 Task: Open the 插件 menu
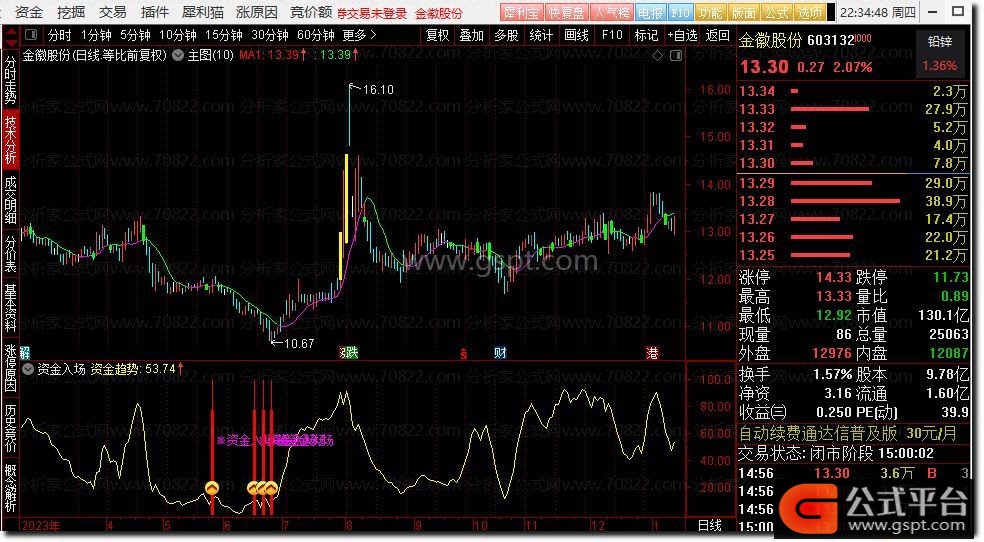click(x=154, y=13)
